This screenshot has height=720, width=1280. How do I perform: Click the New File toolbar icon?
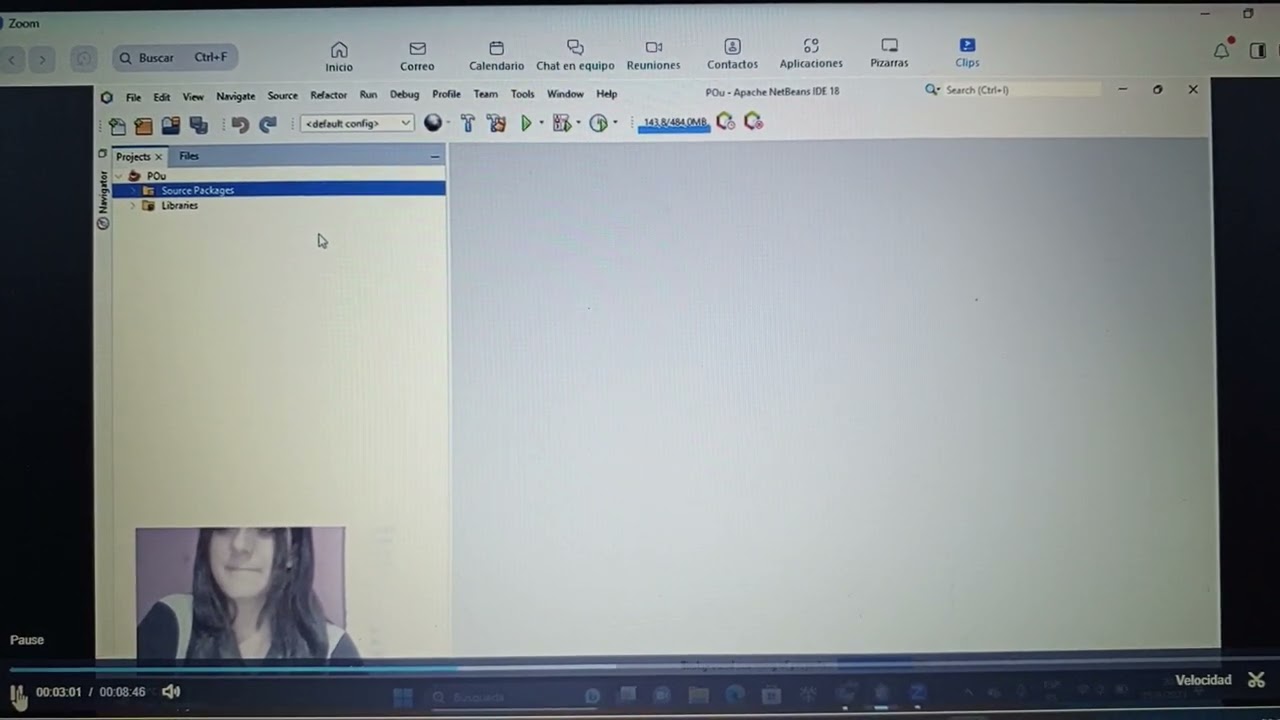[117, 125]
